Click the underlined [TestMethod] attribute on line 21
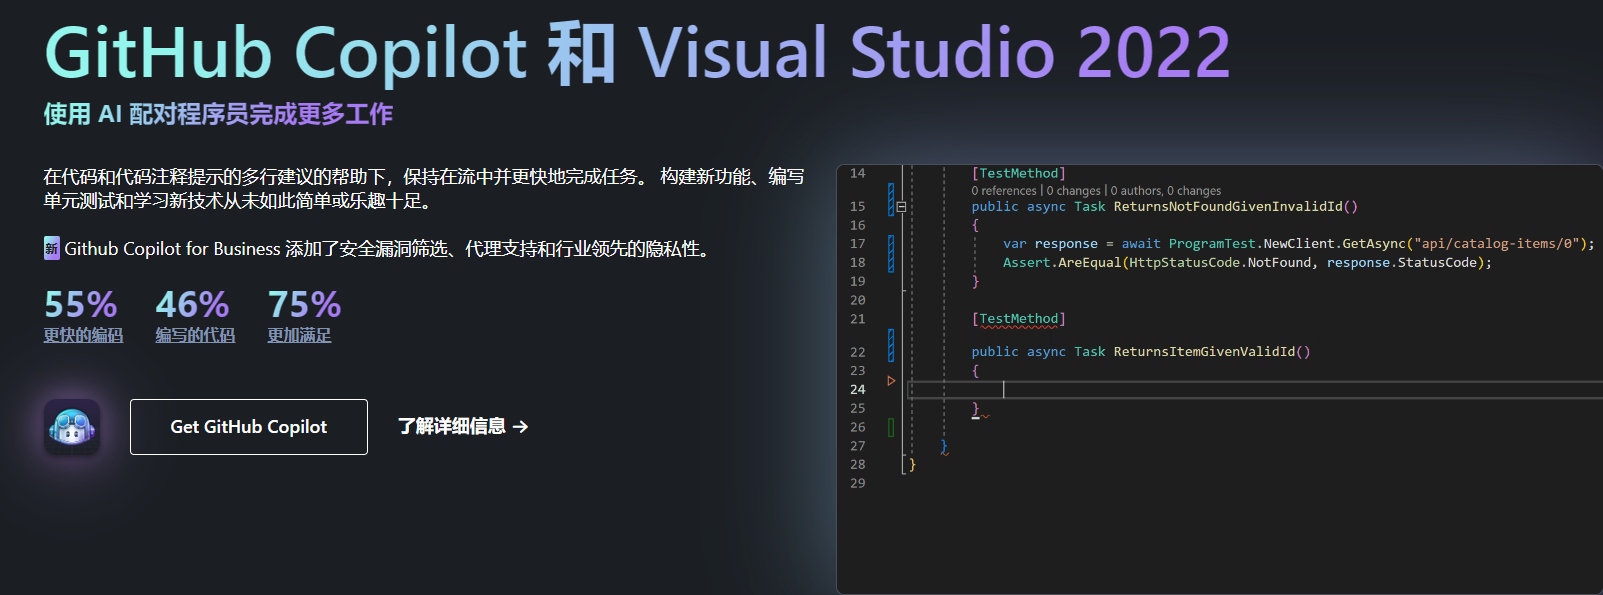The height and width of the screenshot is (595, 1603). pos(1018,319)
